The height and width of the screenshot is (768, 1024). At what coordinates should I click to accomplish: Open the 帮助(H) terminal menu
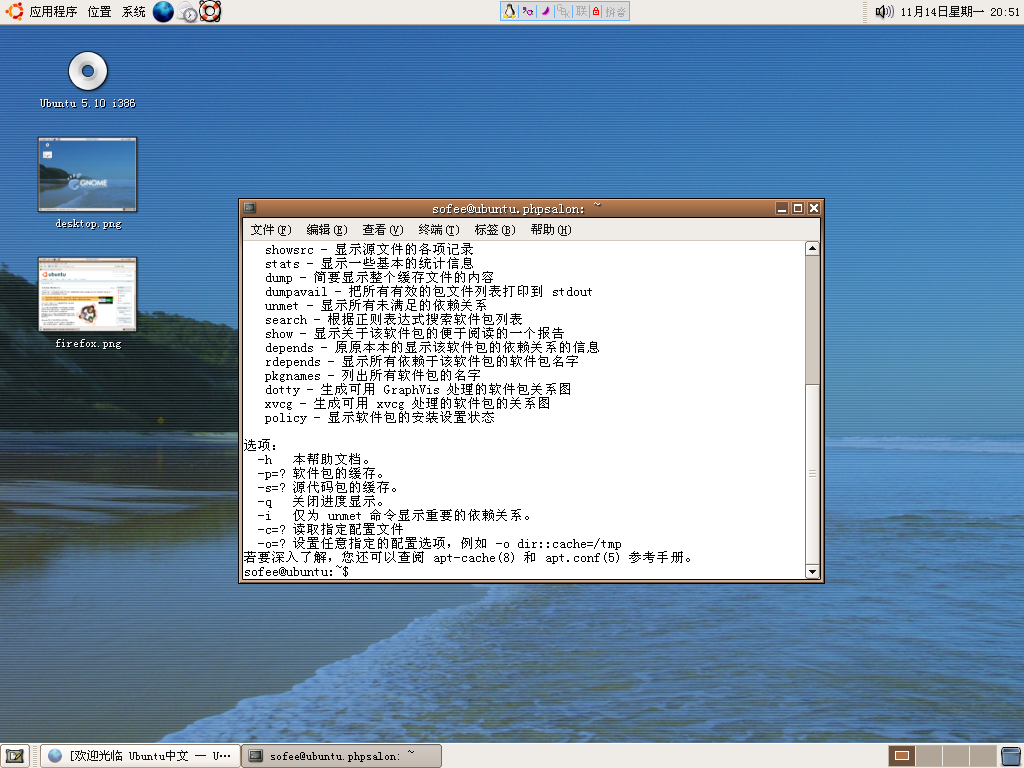[x=551, y=230]
